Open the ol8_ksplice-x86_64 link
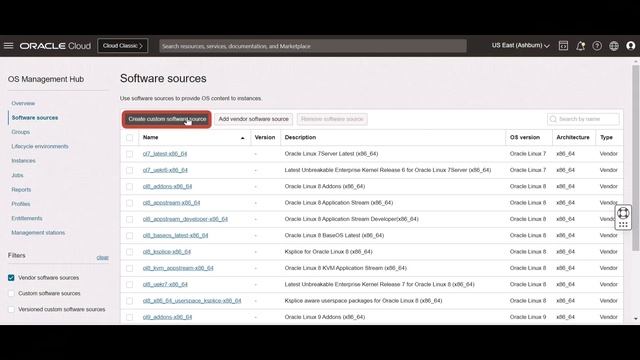640x360 pixels. [167, 252]
